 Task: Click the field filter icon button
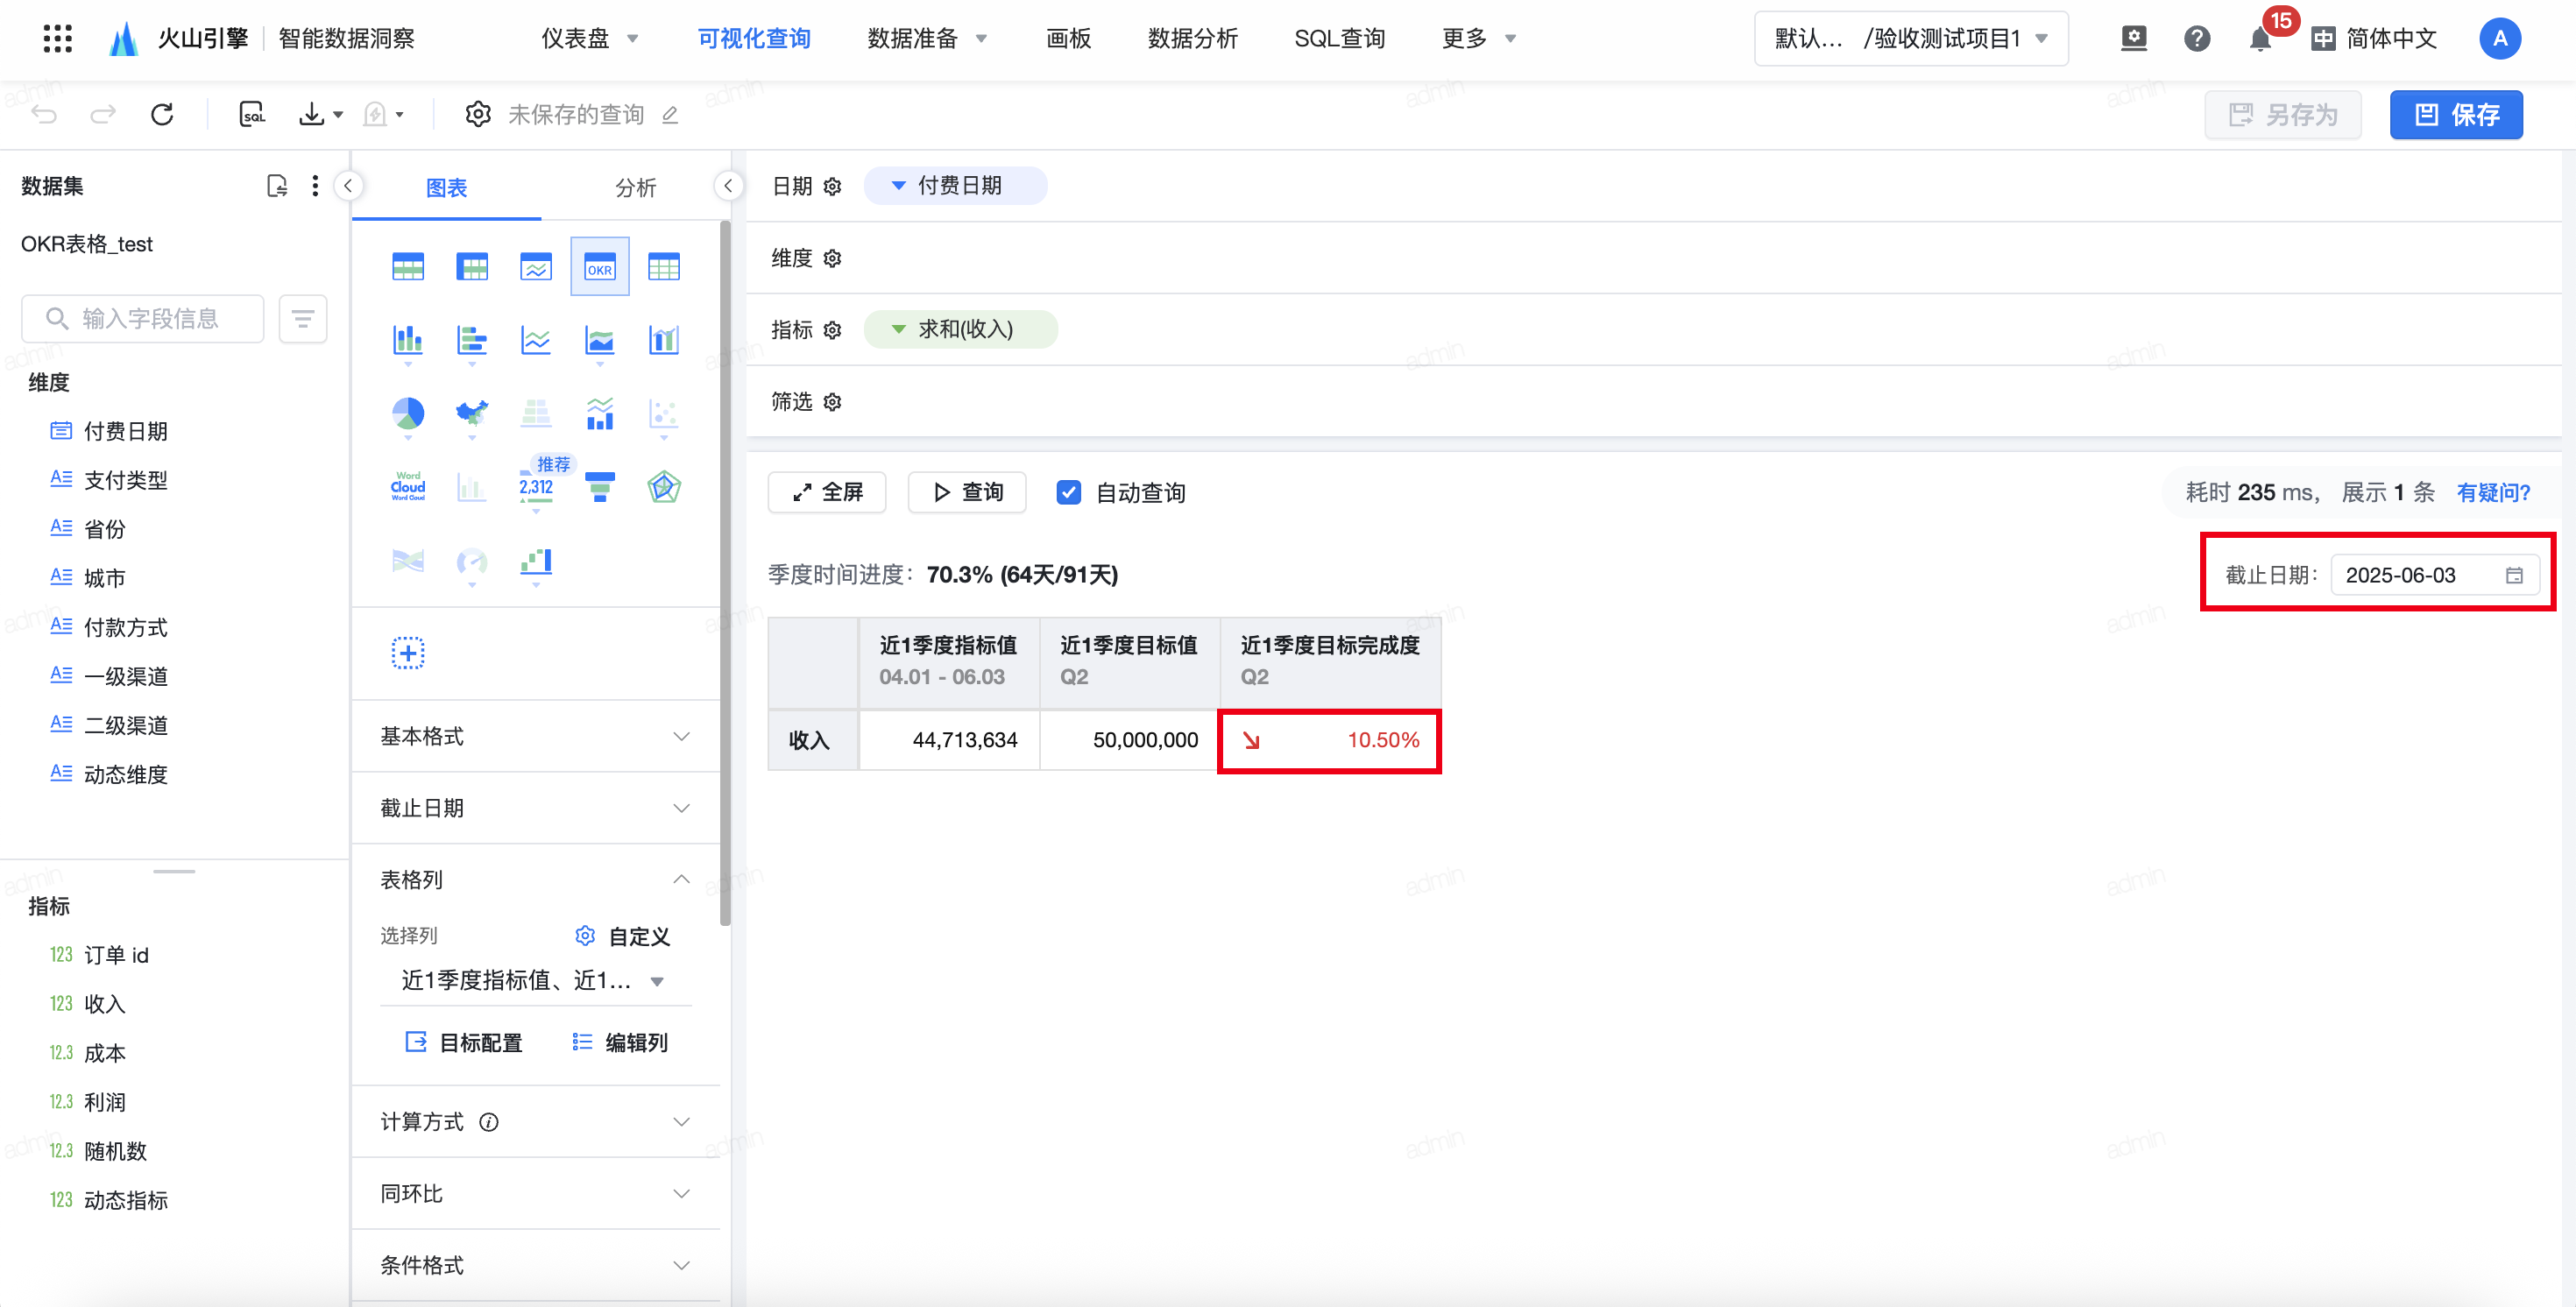coord(303,319)
